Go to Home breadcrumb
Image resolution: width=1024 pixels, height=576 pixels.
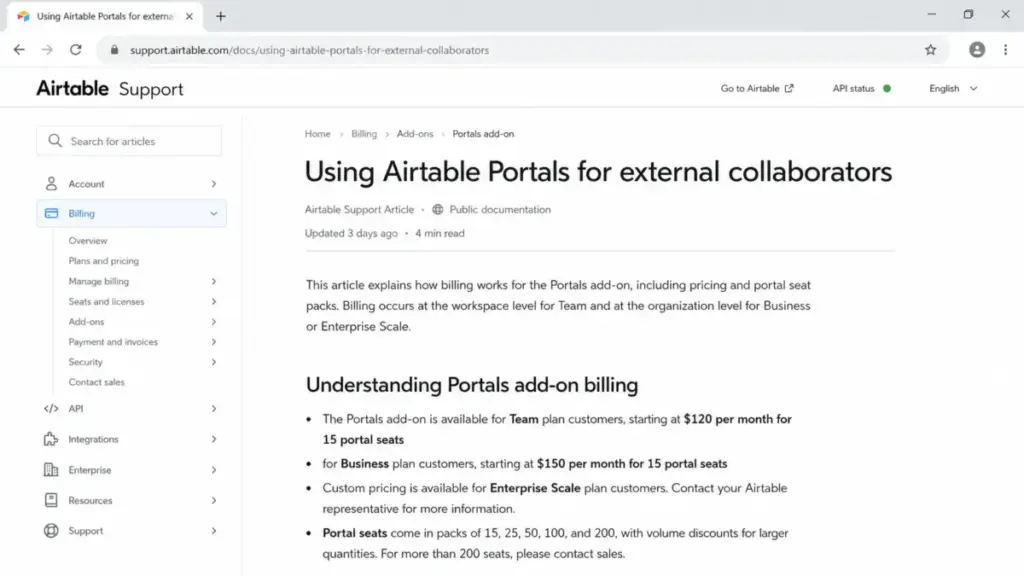317,134
